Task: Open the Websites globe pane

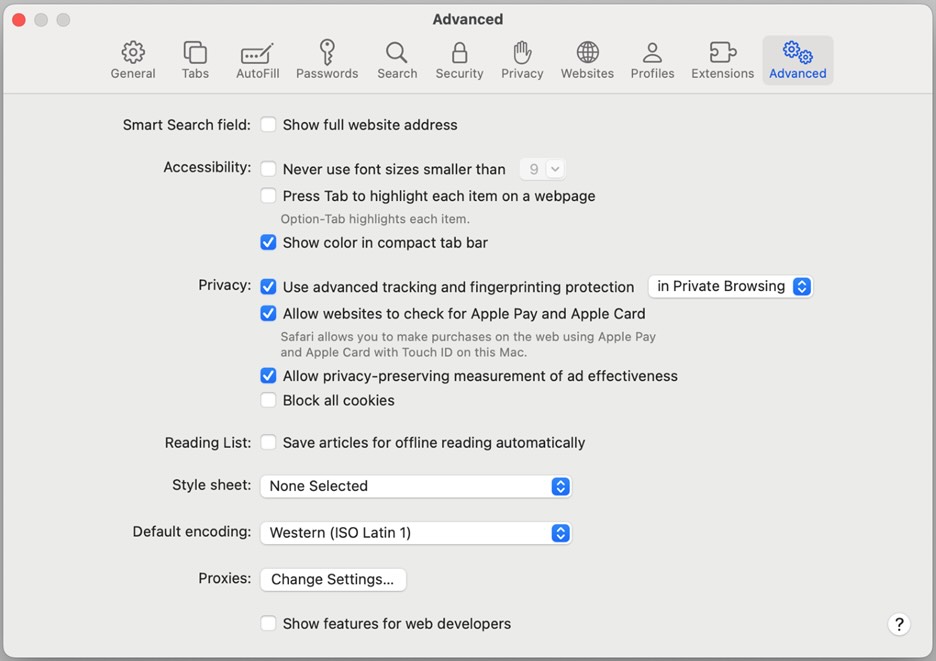Action: click(587, 60)
